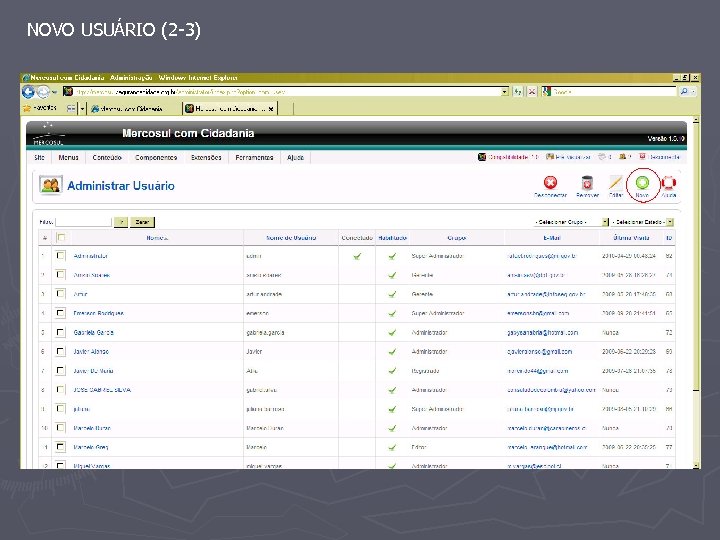Viewport: 720px width, 540px height.
Task: Click the logged-in users count icon
Action: click(623, 157)
